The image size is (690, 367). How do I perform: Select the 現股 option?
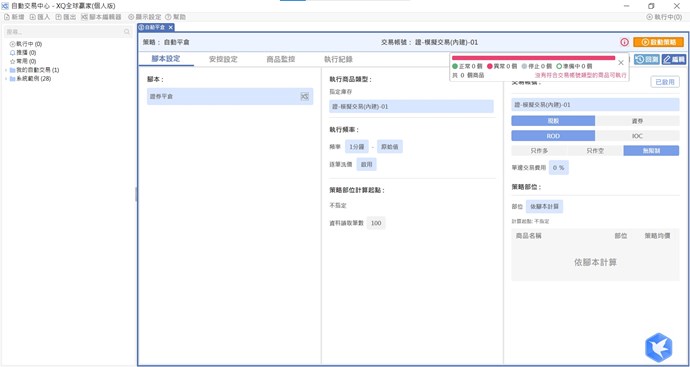[553, 121]
